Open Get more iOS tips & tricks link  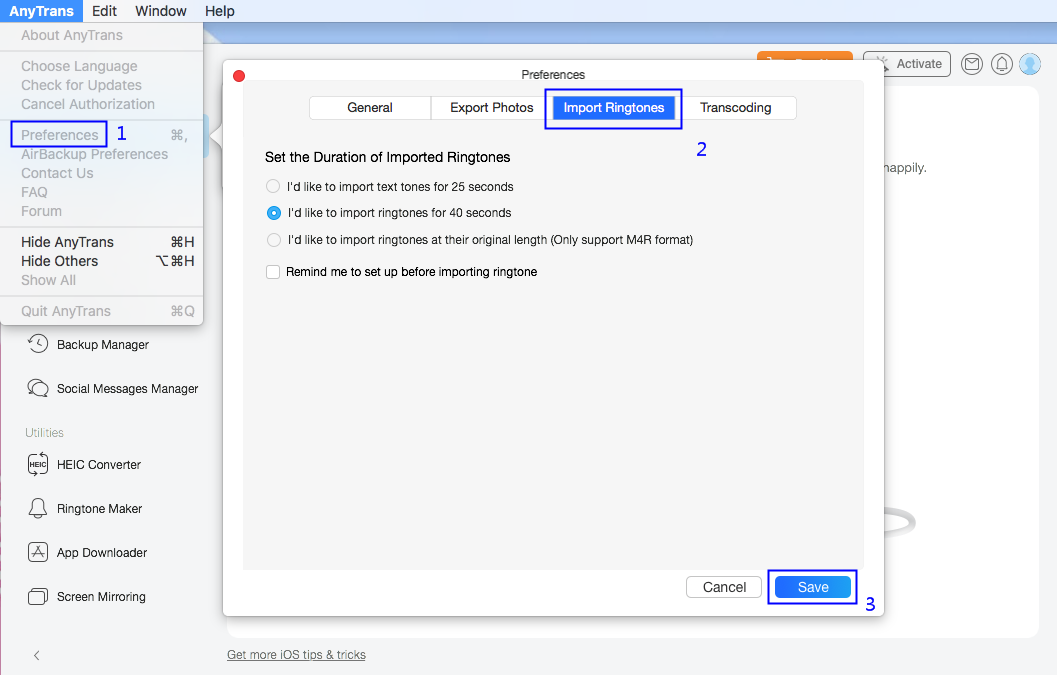coord(296,655)
